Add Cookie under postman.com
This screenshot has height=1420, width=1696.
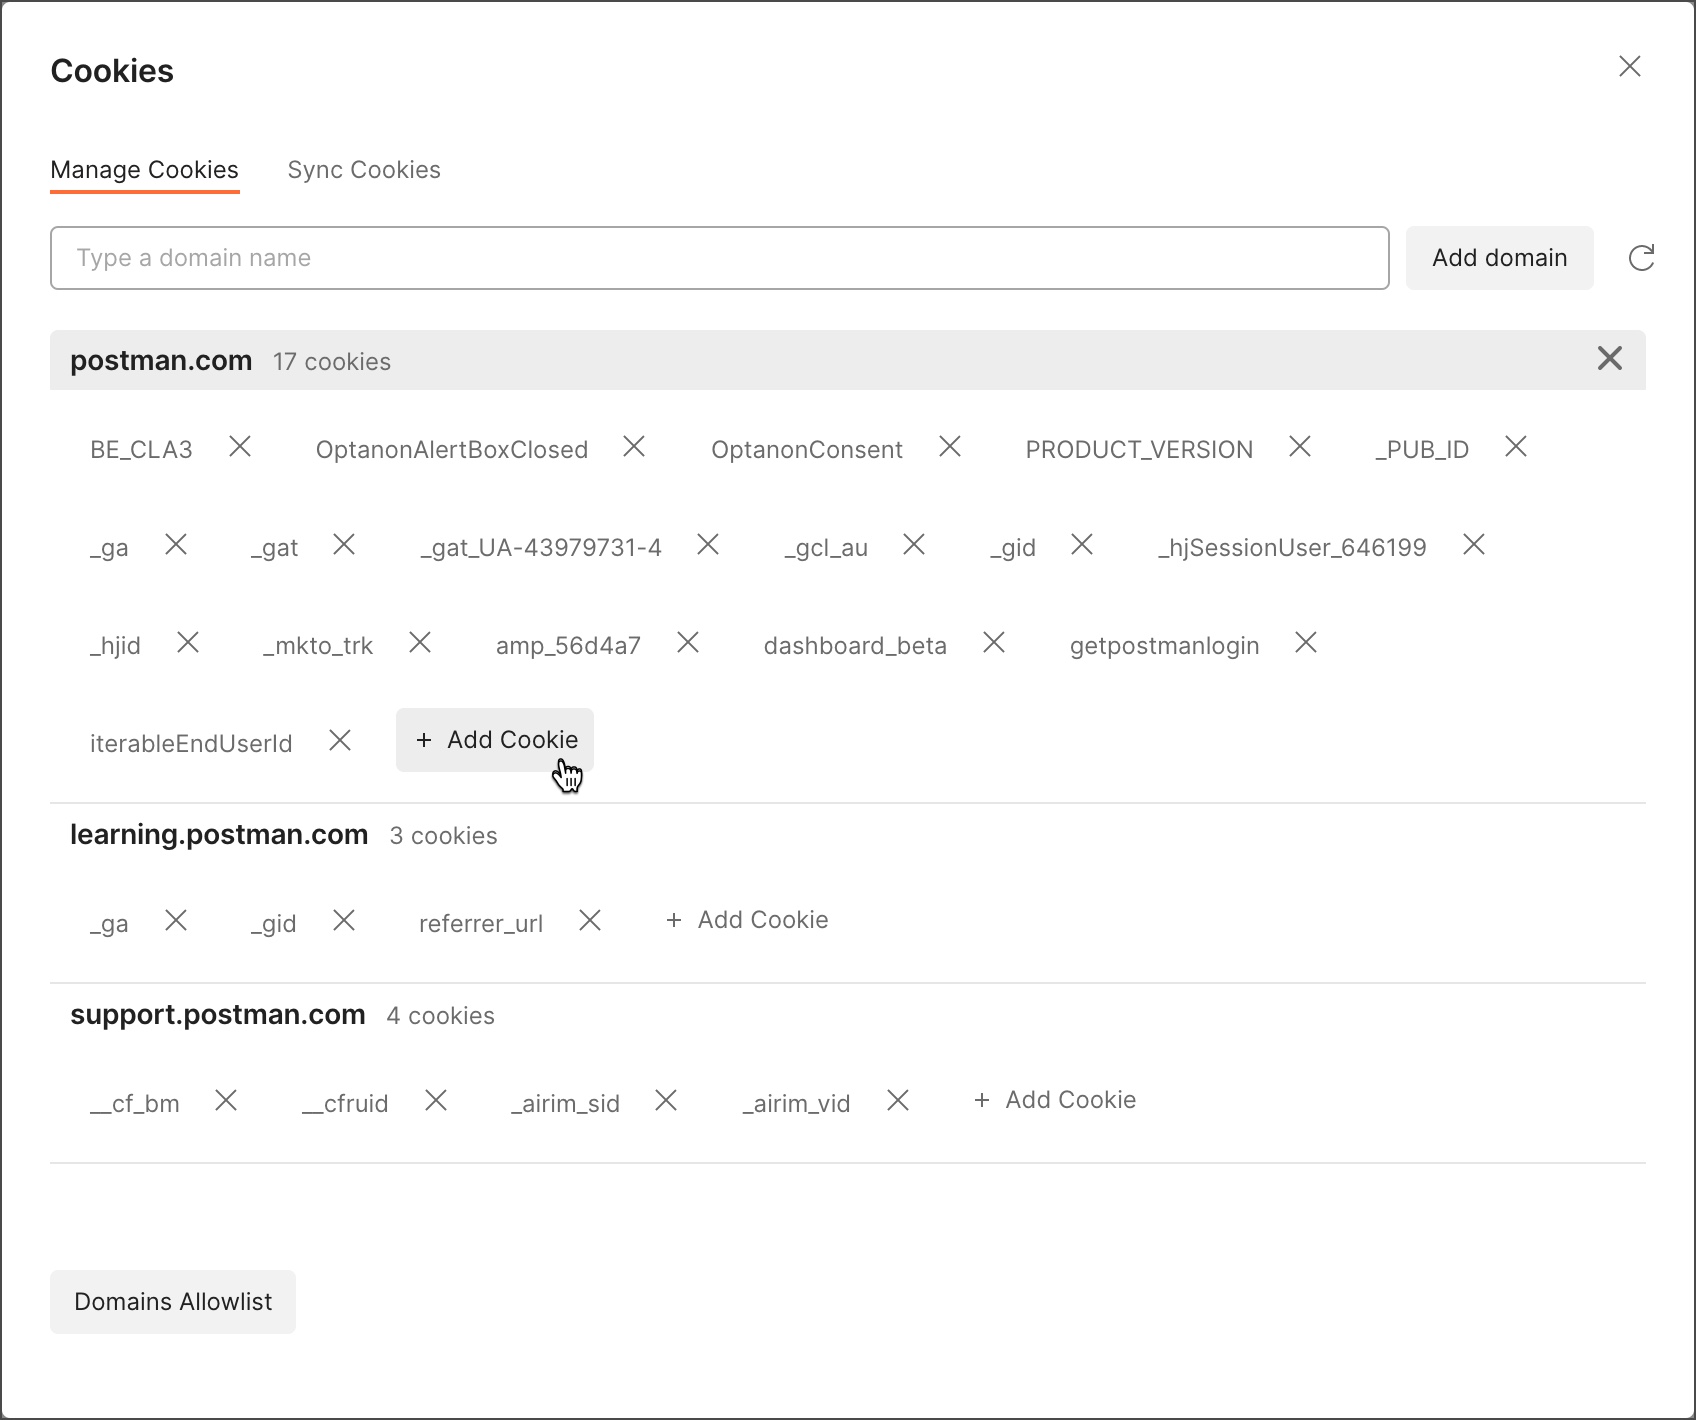point(496,740)
